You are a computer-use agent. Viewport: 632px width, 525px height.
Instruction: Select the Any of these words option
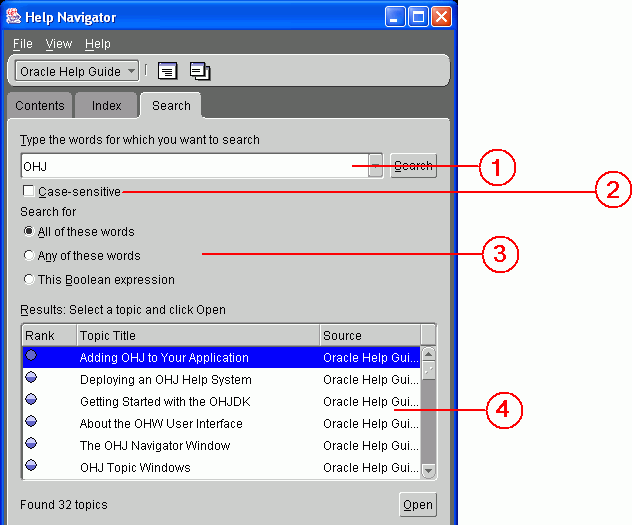29,255
